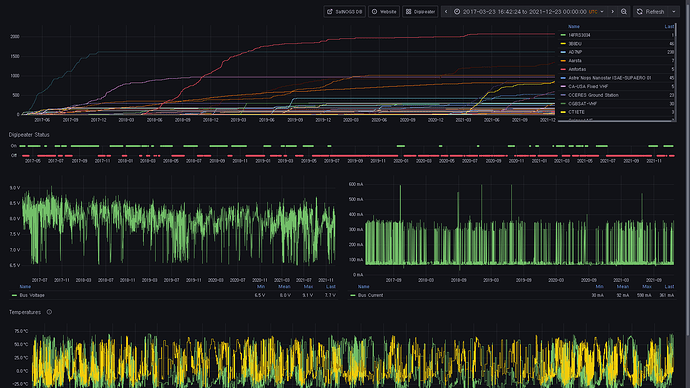The height and width of the screenshot is (388, 690).
Task: Click the 9.1 V Bus Voltage max value
Action: [308, 295]
